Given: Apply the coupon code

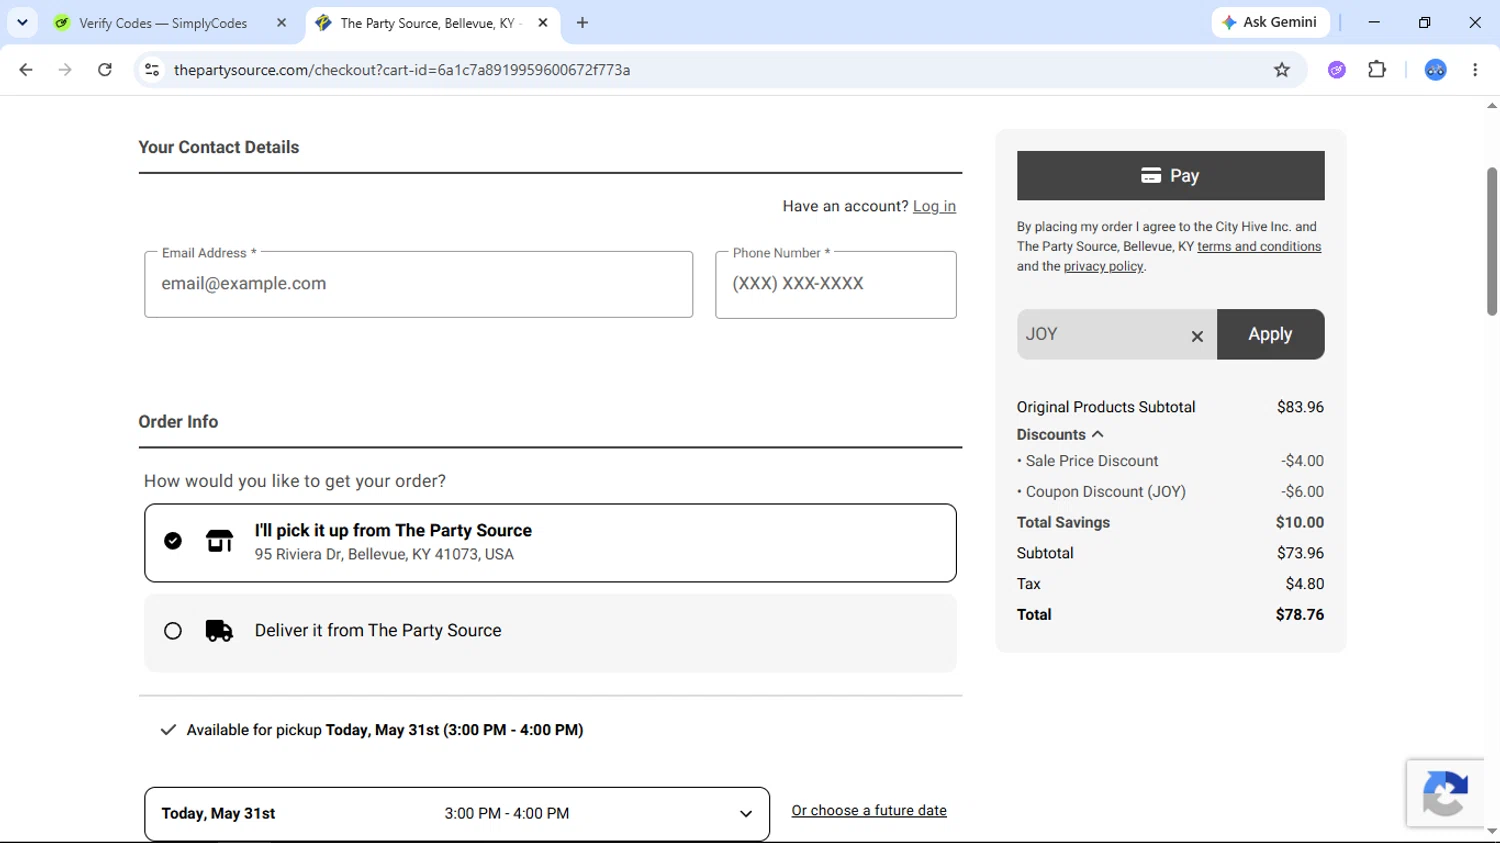Looking at the screenshot, I should (1270, 334).
